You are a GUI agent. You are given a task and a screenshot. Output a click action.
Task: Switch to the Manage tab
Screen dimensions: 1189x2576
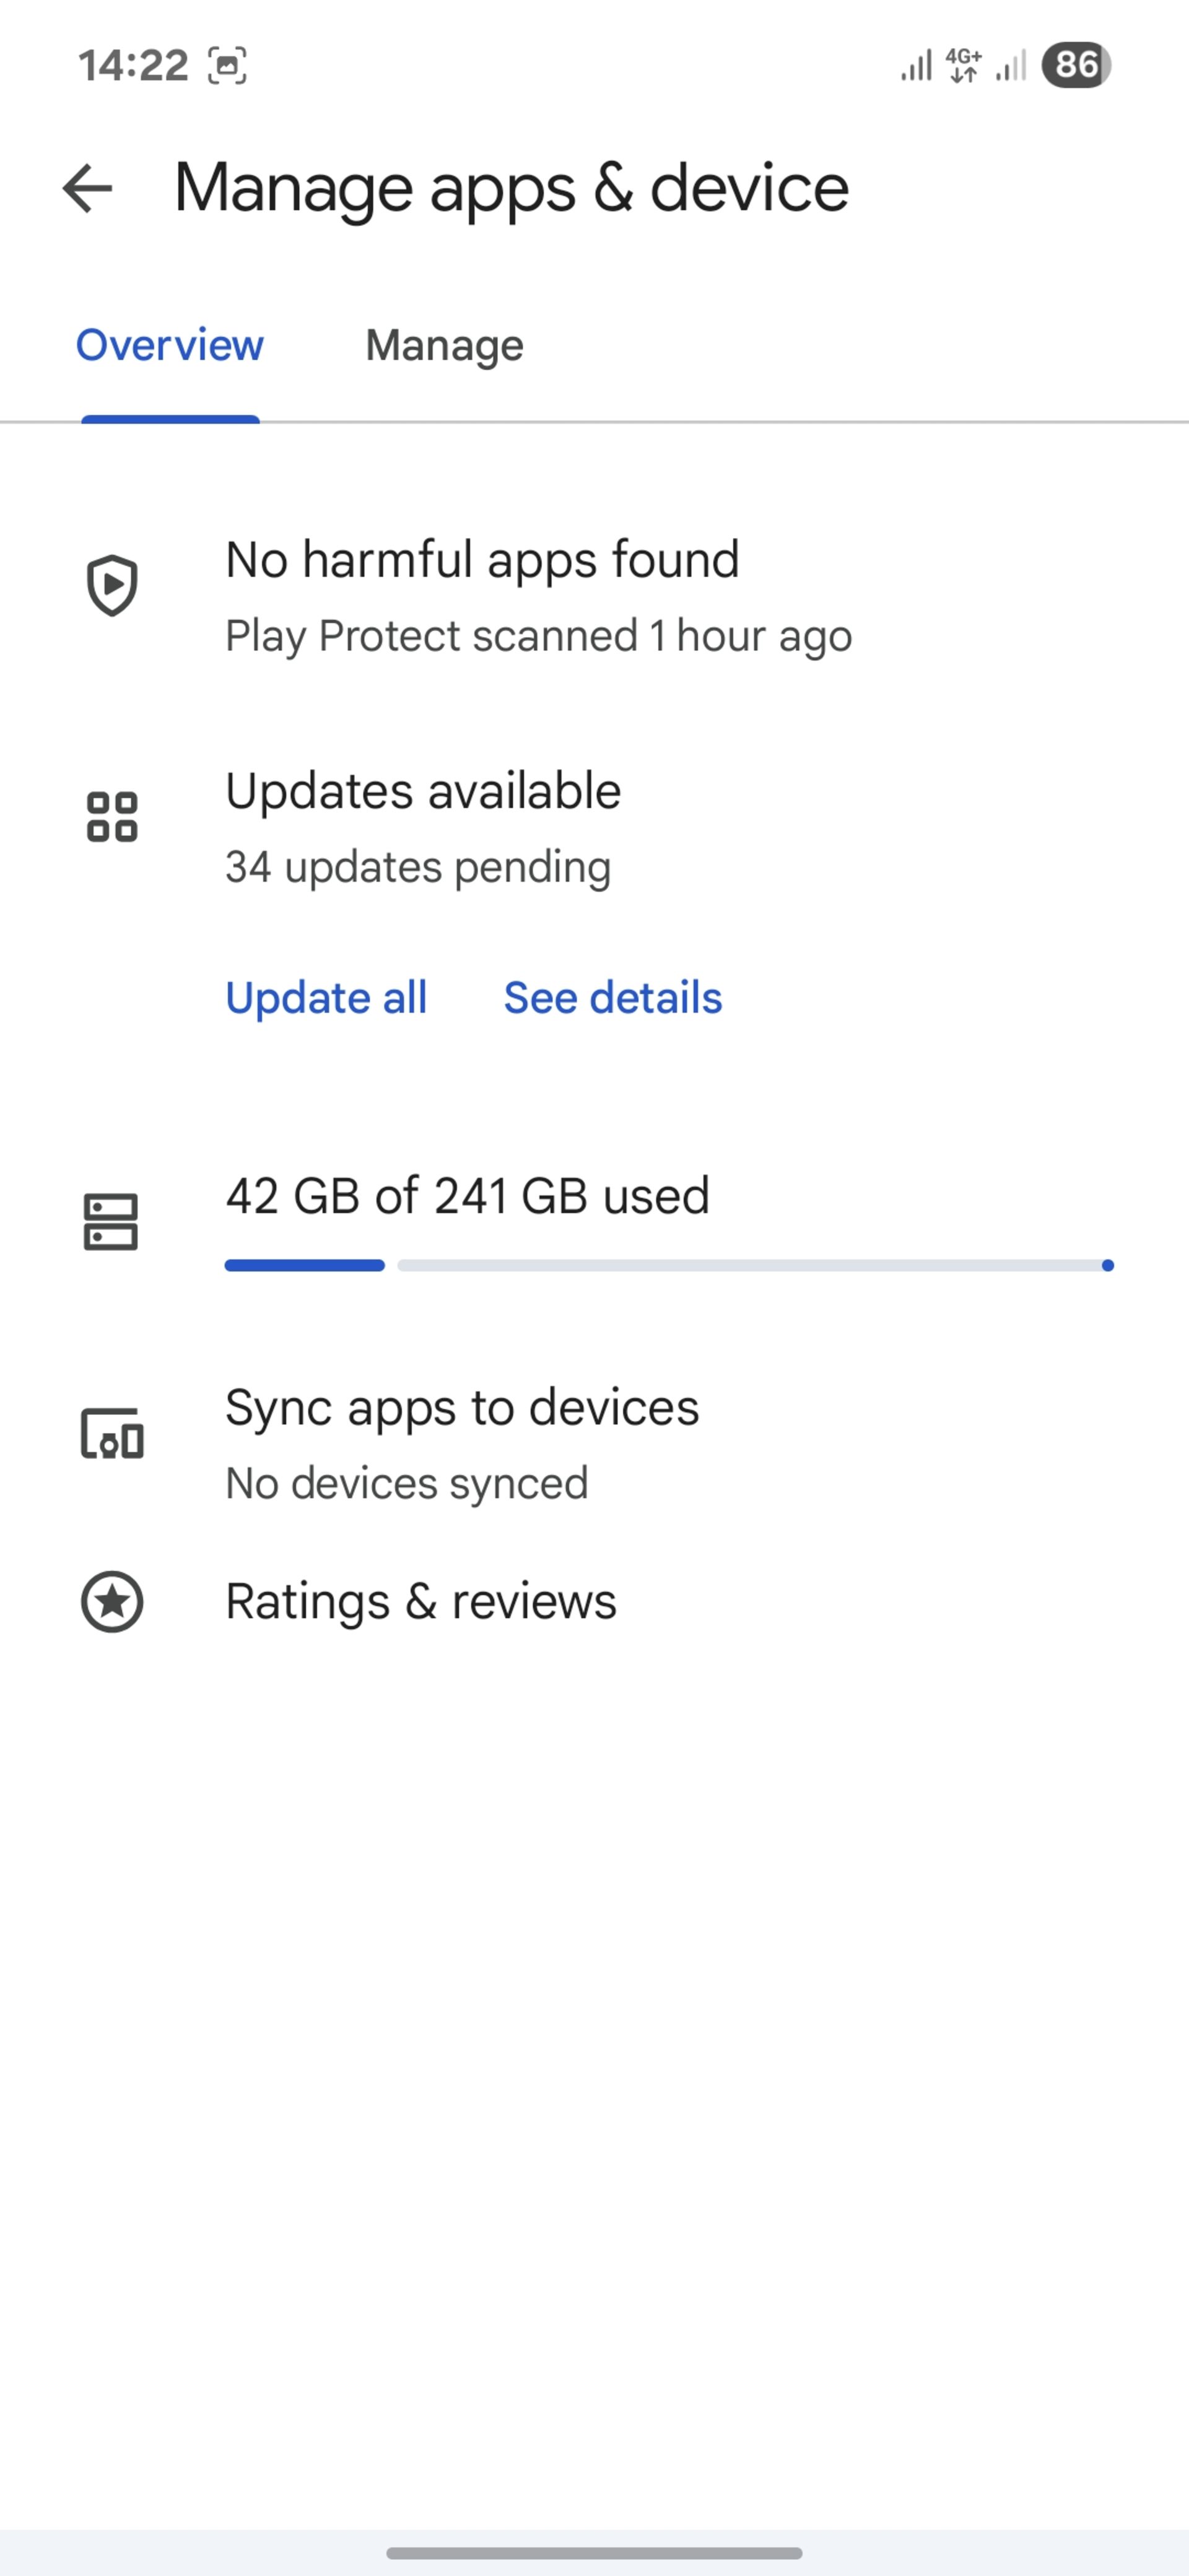click(444, 345)
